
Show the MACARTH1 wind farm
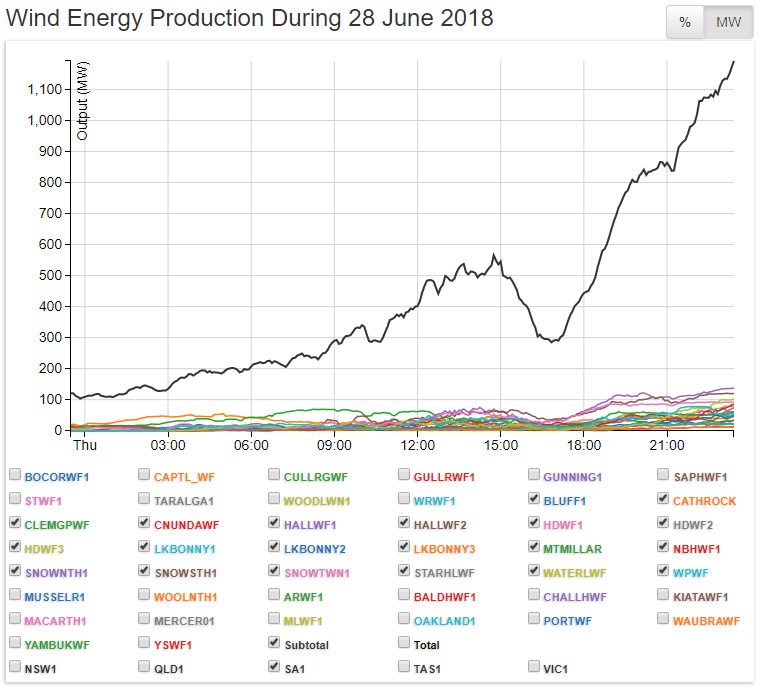click(15, 619)
